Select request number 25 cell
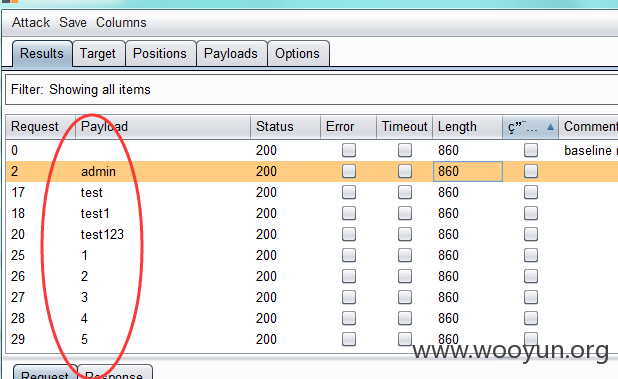 pyautogui.click(x=40, y=255)
